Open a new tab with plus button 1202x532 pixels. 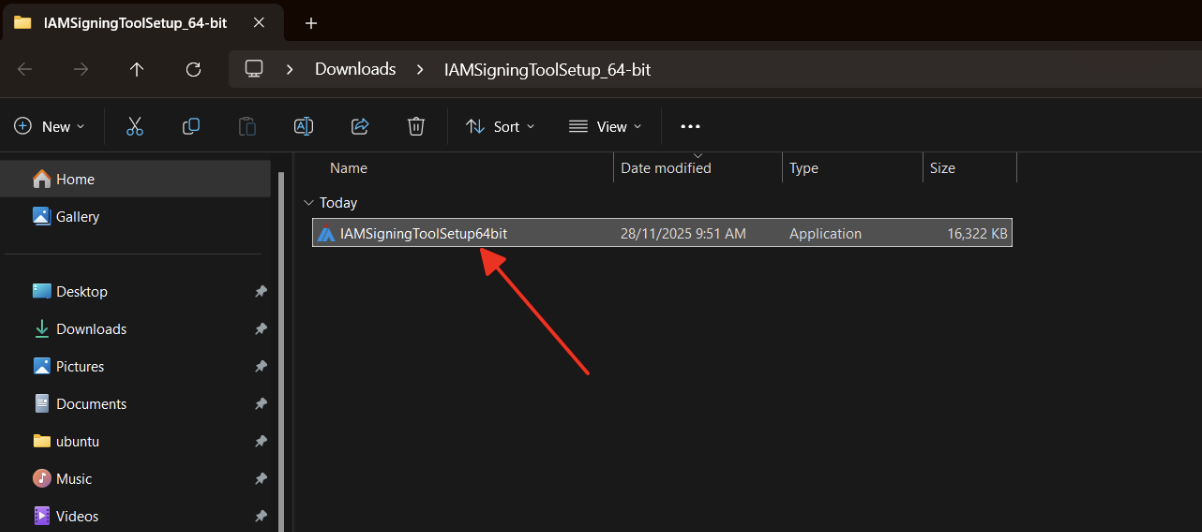tap(311, 22)
